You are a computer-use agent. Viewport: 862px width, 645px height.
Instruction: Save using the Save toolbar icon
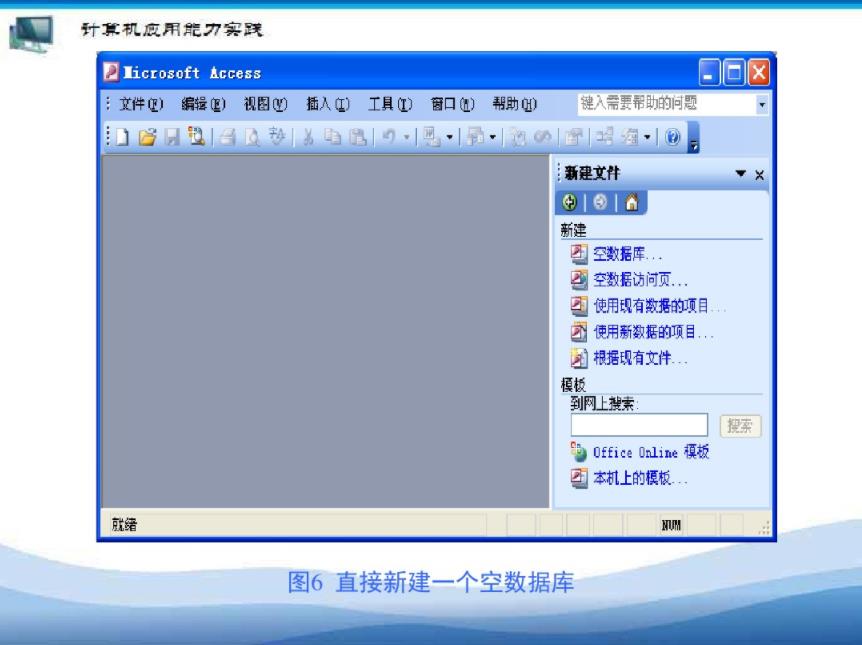171,132
